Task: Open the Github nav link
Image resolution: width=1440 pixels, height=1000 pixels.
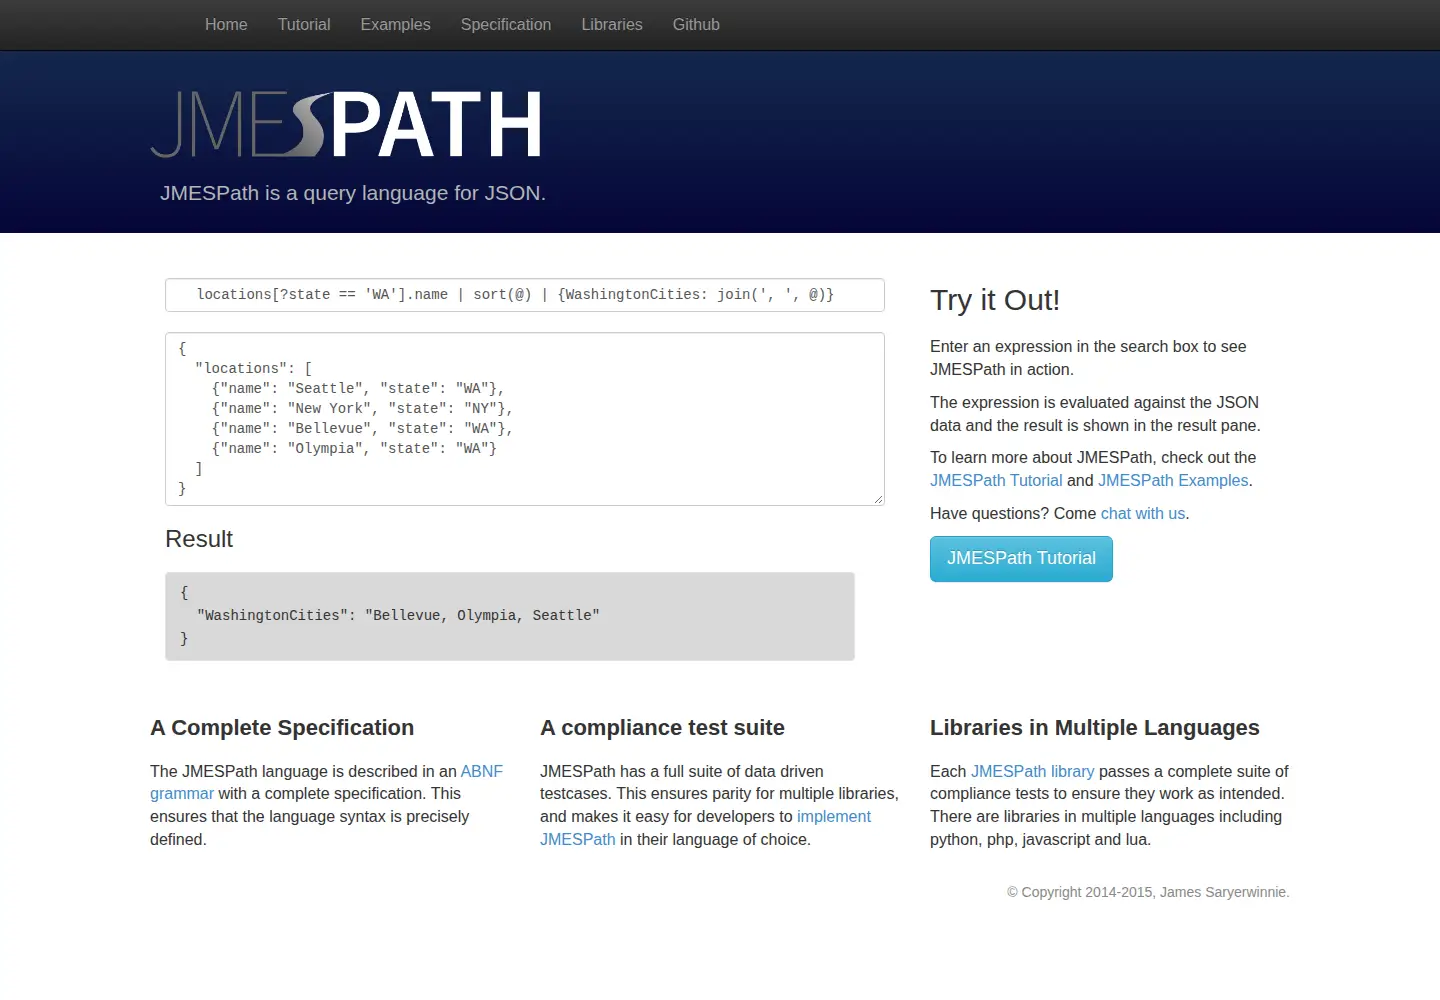Action: [696, 25]
